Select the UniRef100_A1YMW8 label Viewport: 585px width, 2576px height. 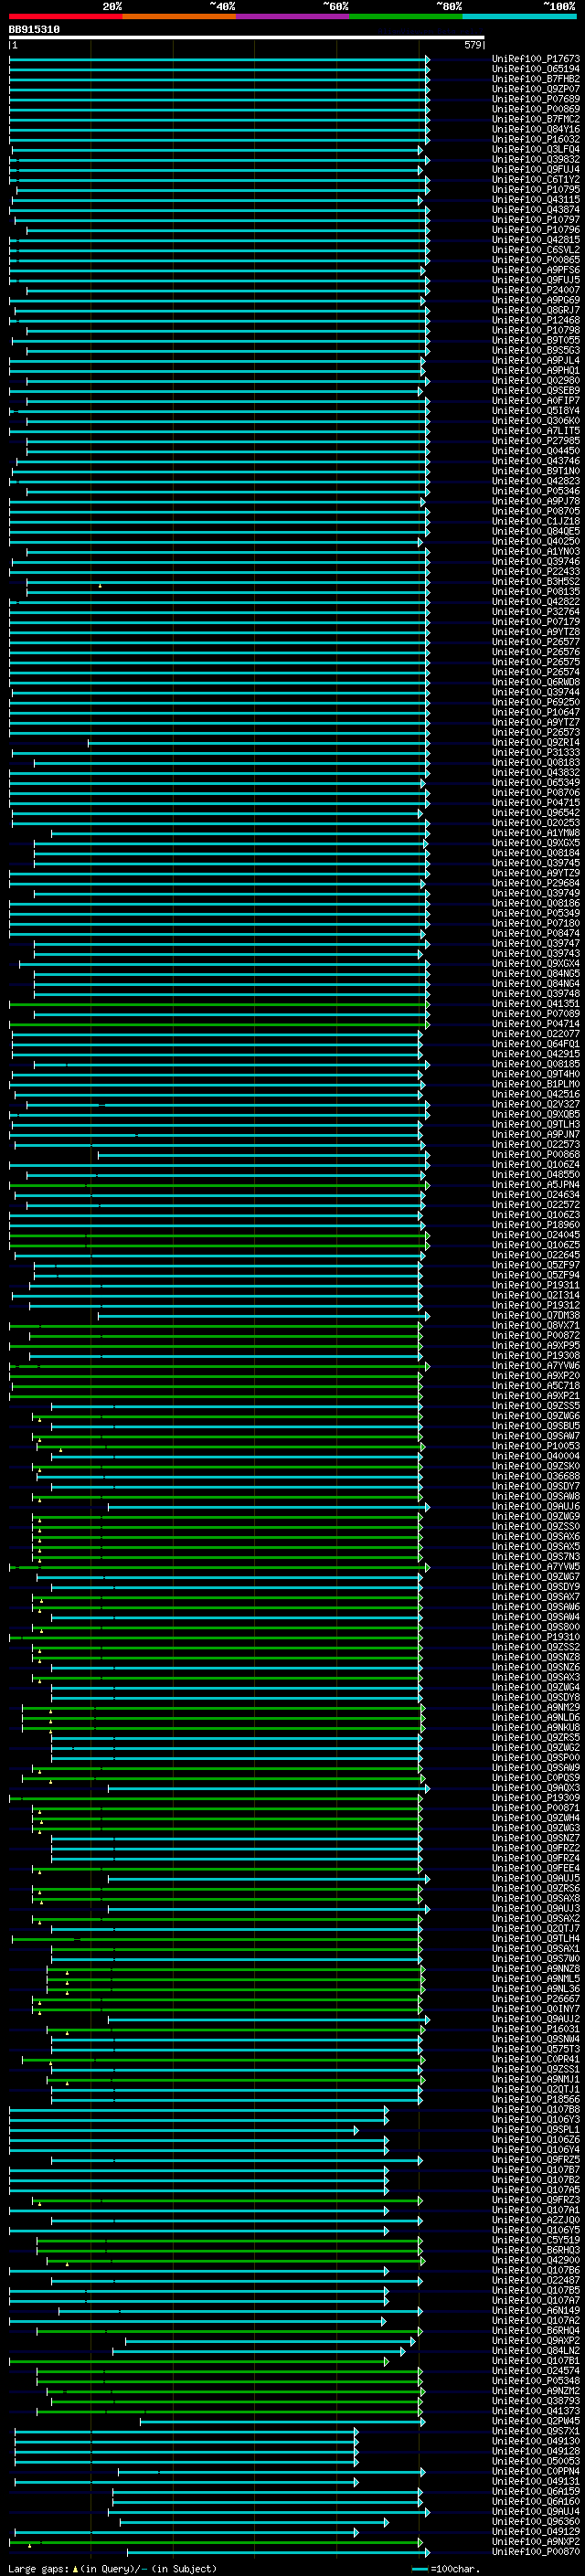[536, 833]
